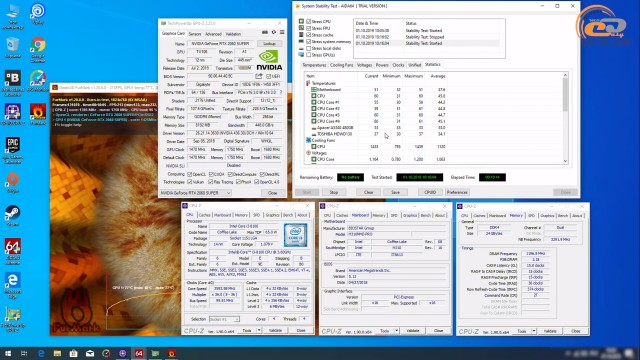The height and width of the screenshot is (360, 640).
Task: Switch to GPU-Z via its taskbar icon
Action: [155, 353]
